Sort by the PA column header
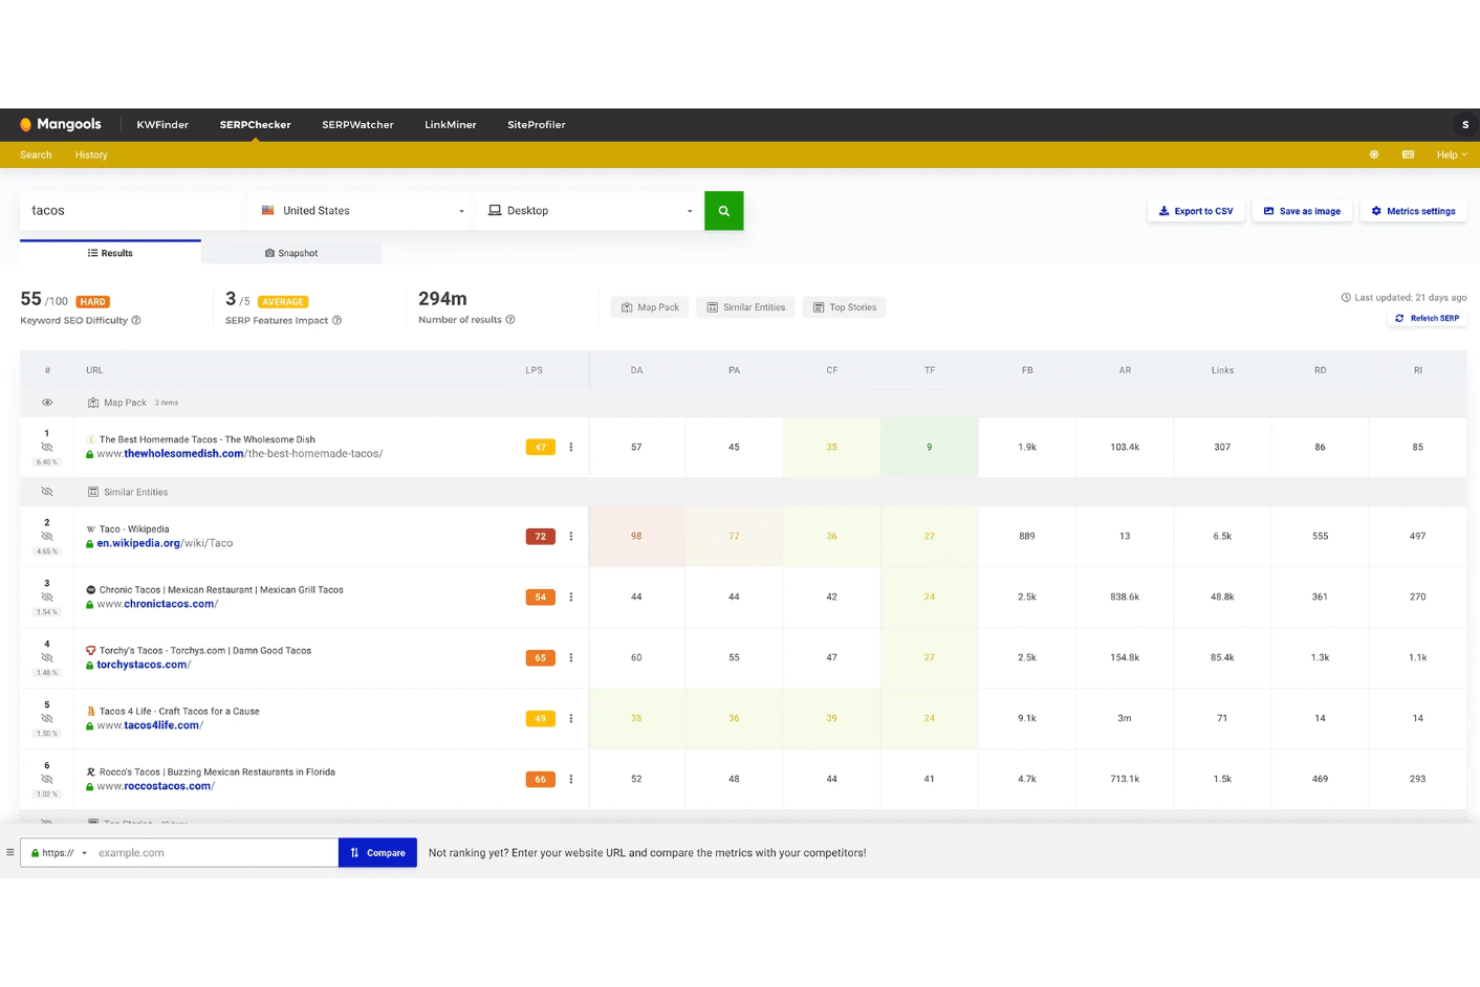 (734, 370)
